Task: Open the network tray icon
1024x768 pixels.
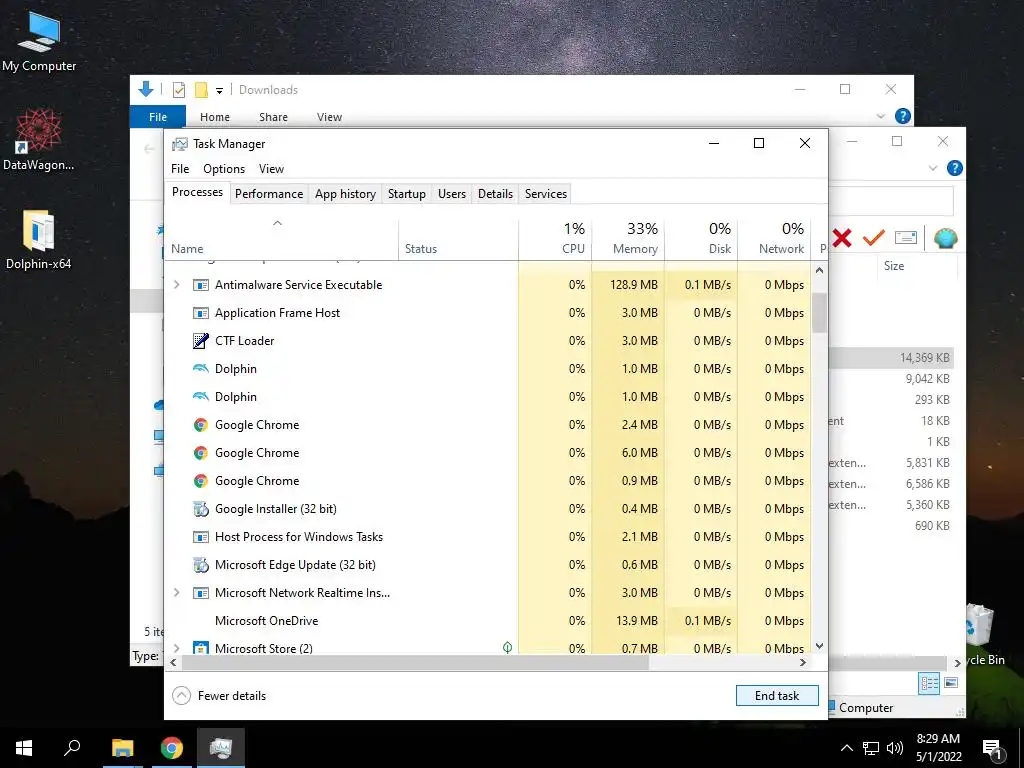Action: point(871,748)
